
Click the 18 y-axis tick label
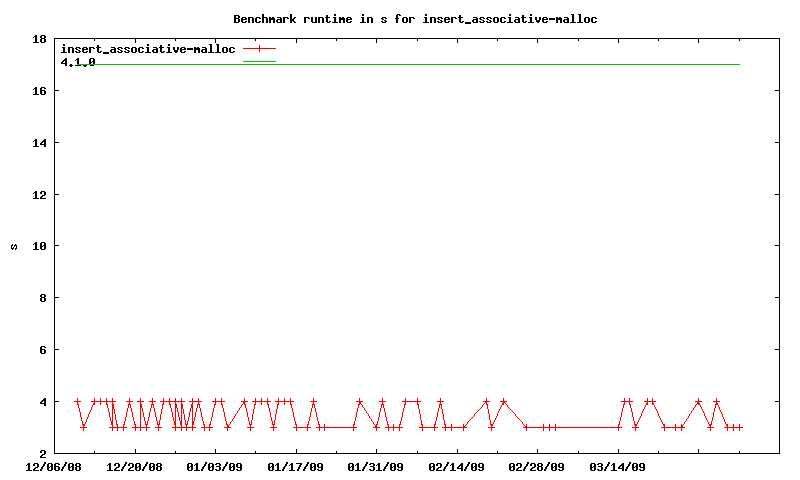coord(40,39)
